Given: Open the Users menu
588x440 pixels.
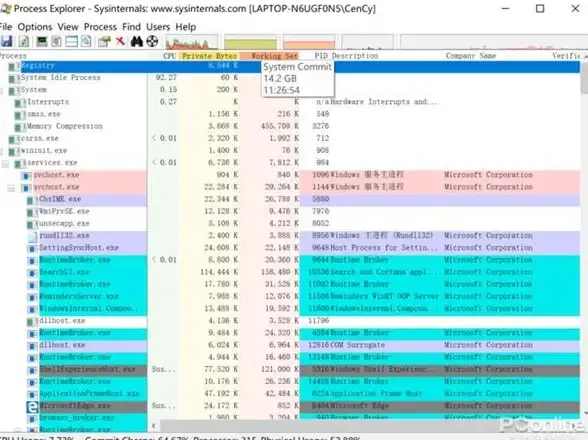Looking at the screenshot, I should pyautogui.click(x=158, y=27).
